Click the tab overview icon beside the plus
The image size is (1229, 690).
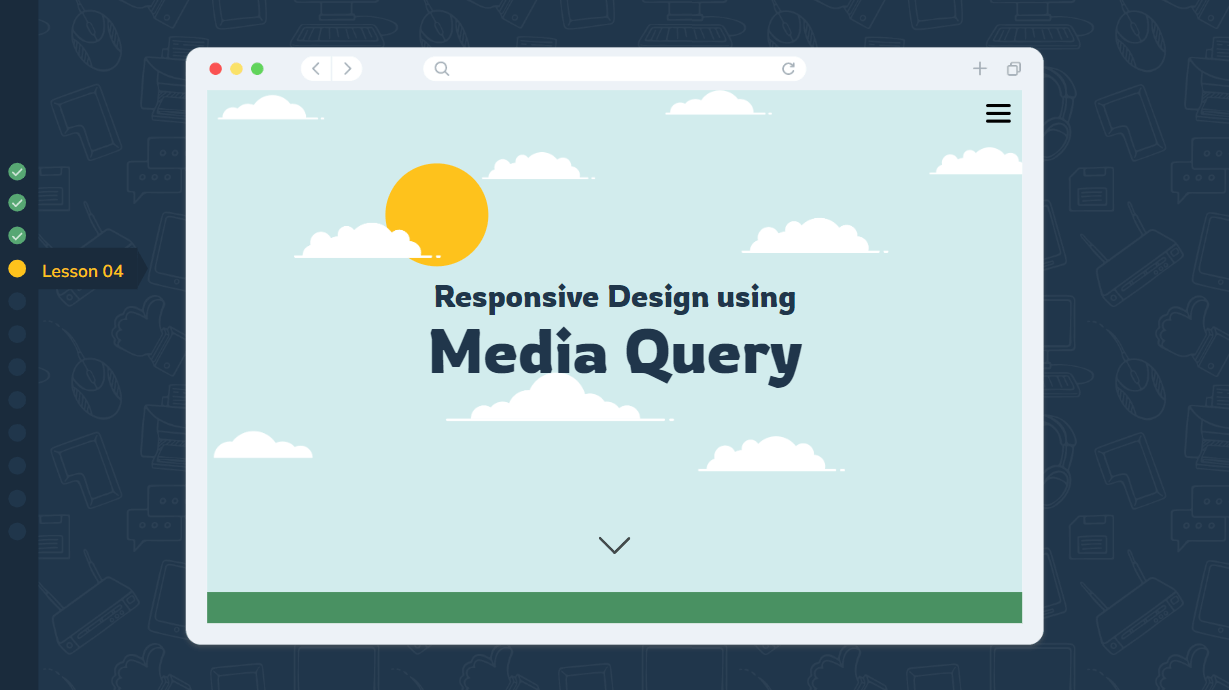click(1013, 68)
